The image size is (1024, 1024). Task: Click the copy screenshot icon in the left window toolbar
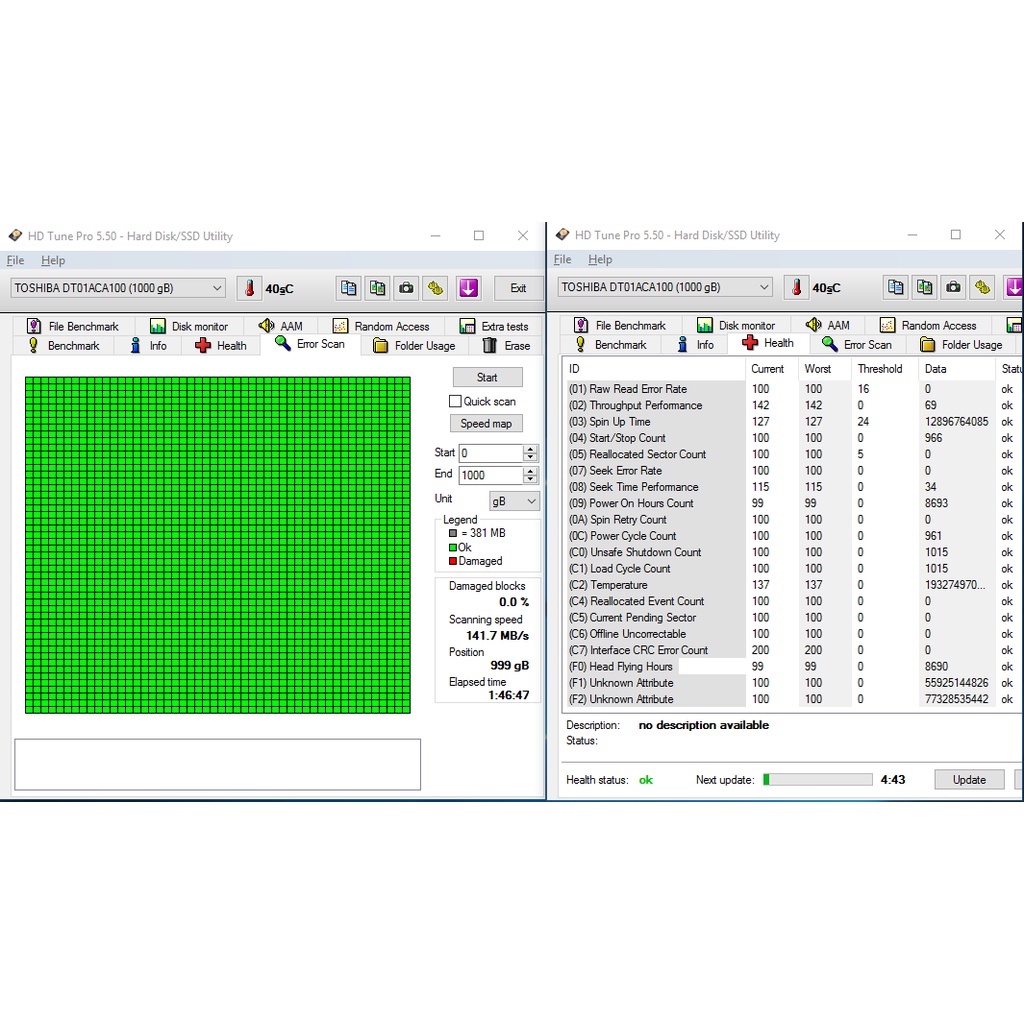pyautogui.click(x=377, y=288)
